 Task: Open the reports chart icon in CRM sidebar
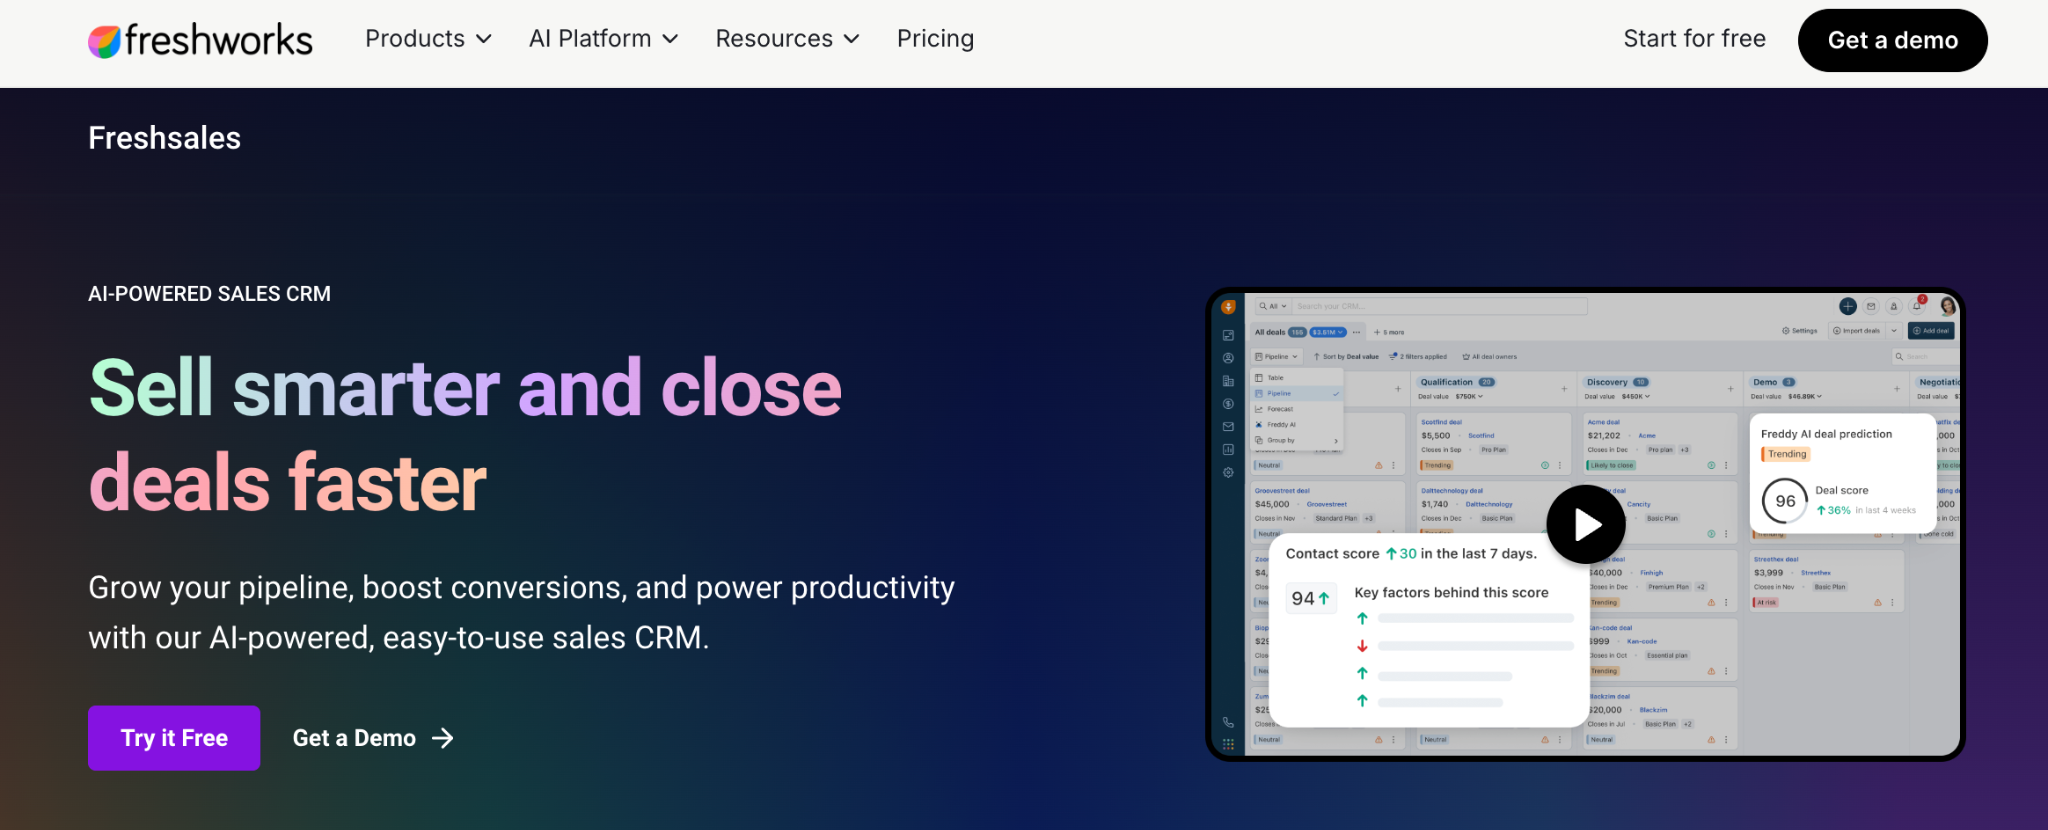click(1228, 450)
